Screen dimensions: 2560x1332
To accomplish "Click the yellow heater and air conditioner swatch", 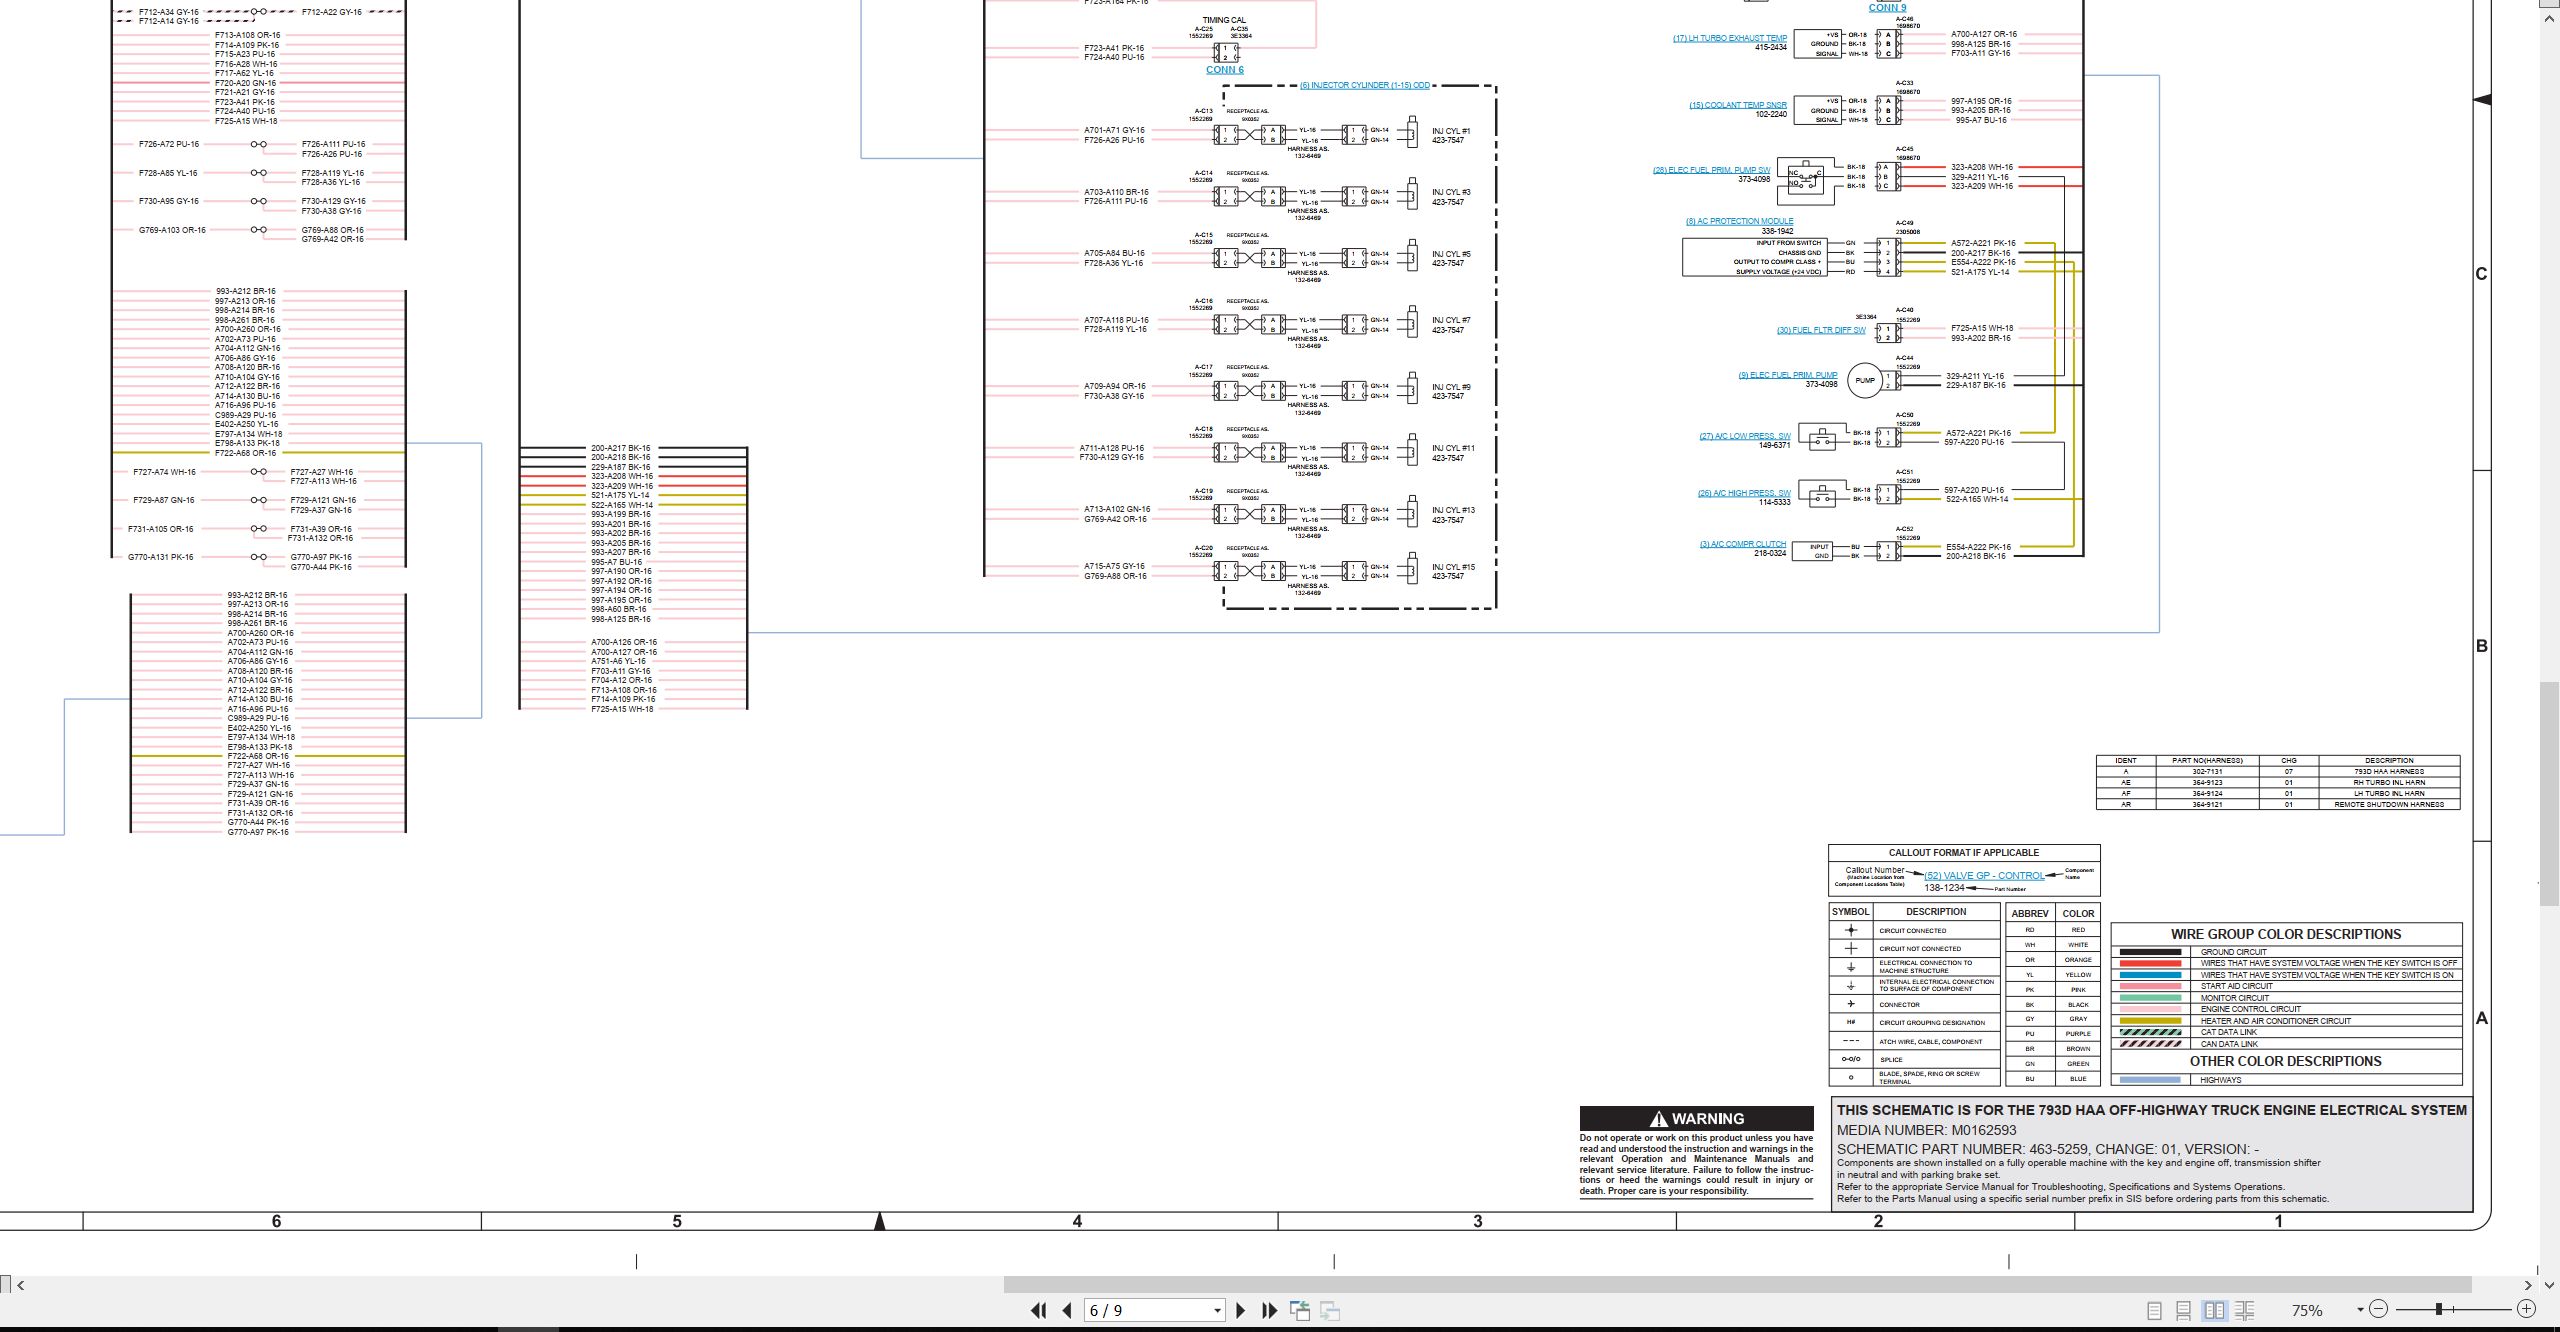I will point(2151,1021).
